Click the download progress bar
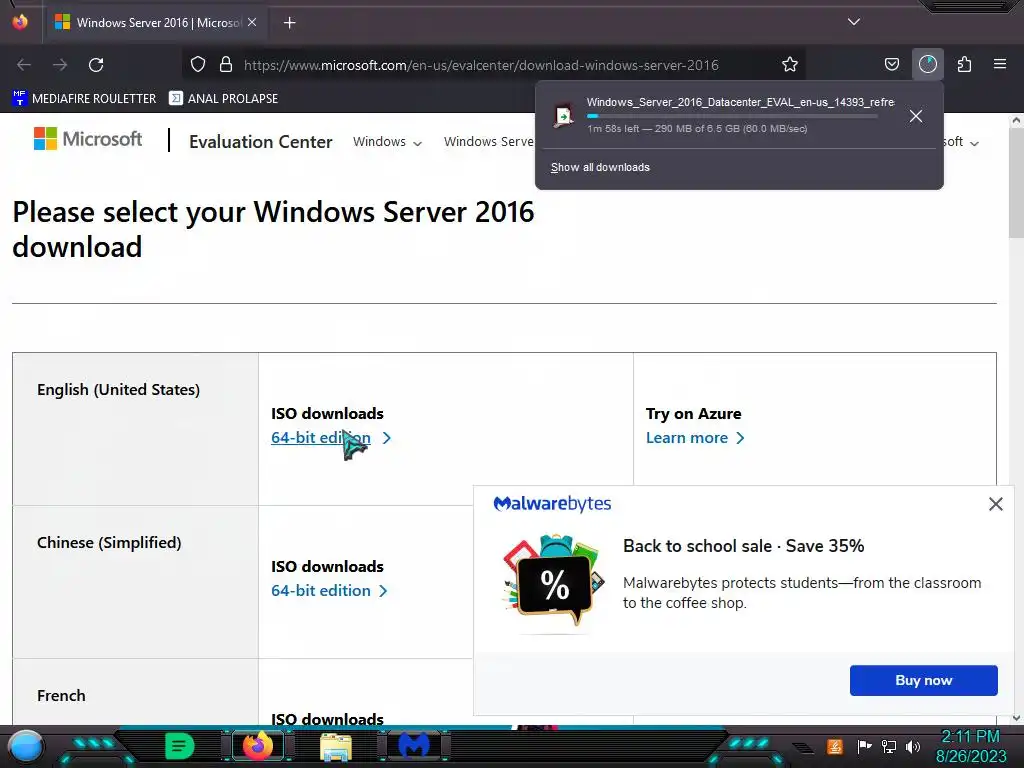 pos(731,116)
